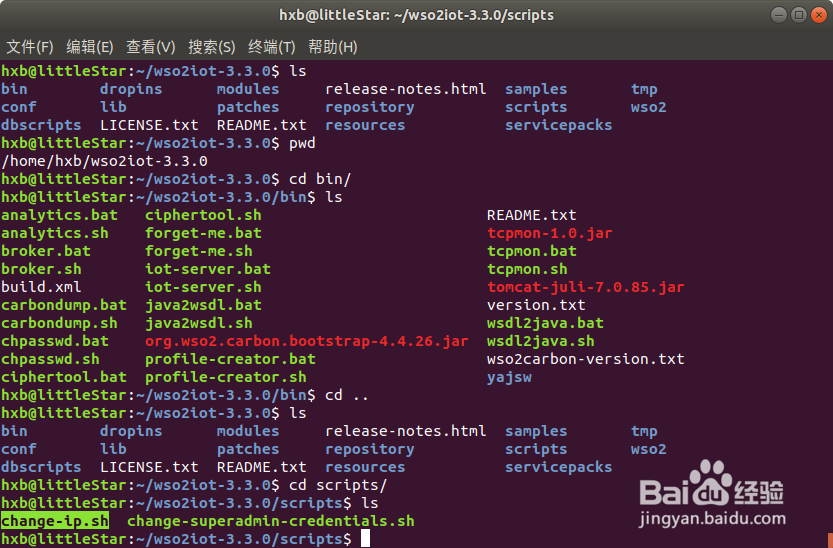The height and width of the screenshot is (548, 833).
Task: Click the pwd output /home/hxb/wso2iot-3.3.0
Action: [105, 161]
